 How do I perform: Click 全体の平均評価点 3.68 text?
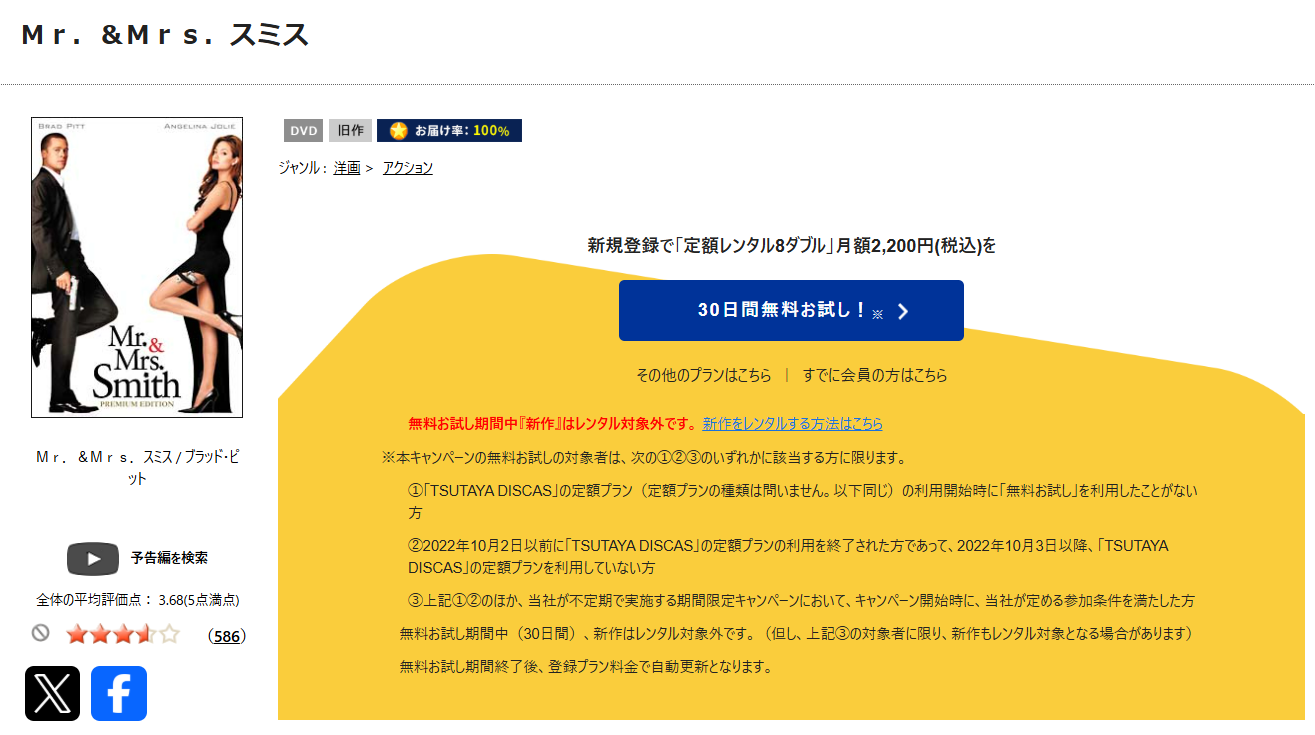click(x=138, y=600)
